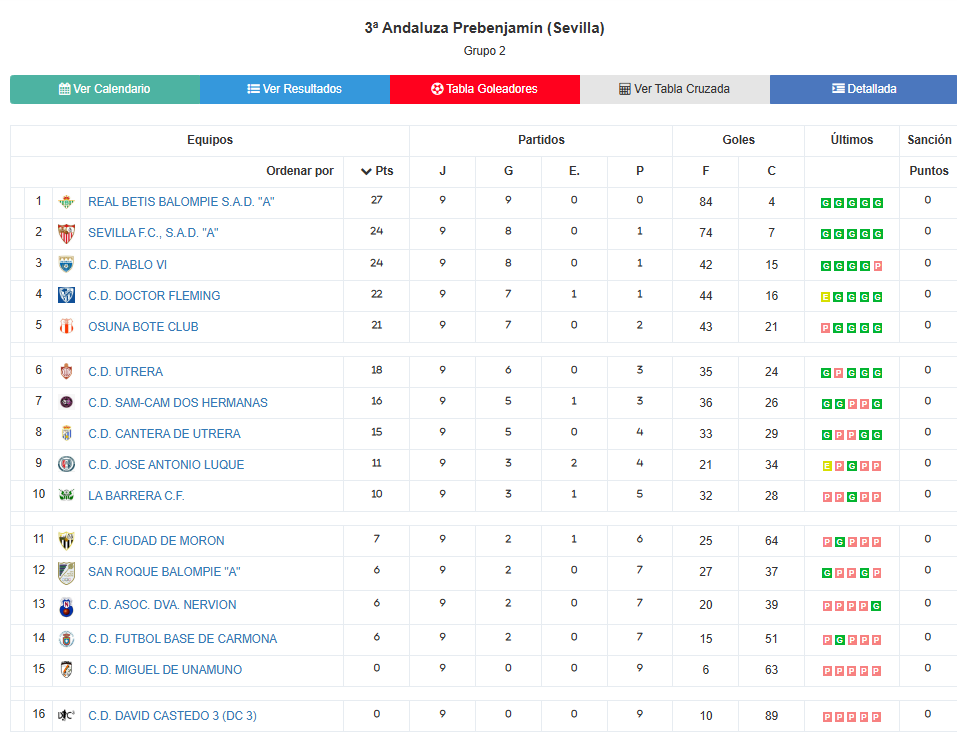Screen dimensions: 957x745
Task: Open C.F. CIUDAD DE MORON link
Action: click(x=156, y=541)
